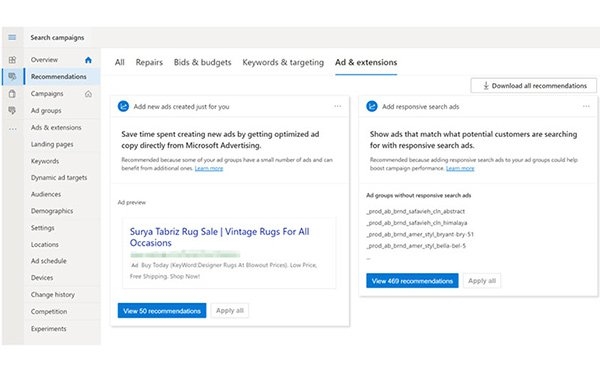Switch to the Repairs tab
Screen dimensions: 600x375
coord(149,62)
